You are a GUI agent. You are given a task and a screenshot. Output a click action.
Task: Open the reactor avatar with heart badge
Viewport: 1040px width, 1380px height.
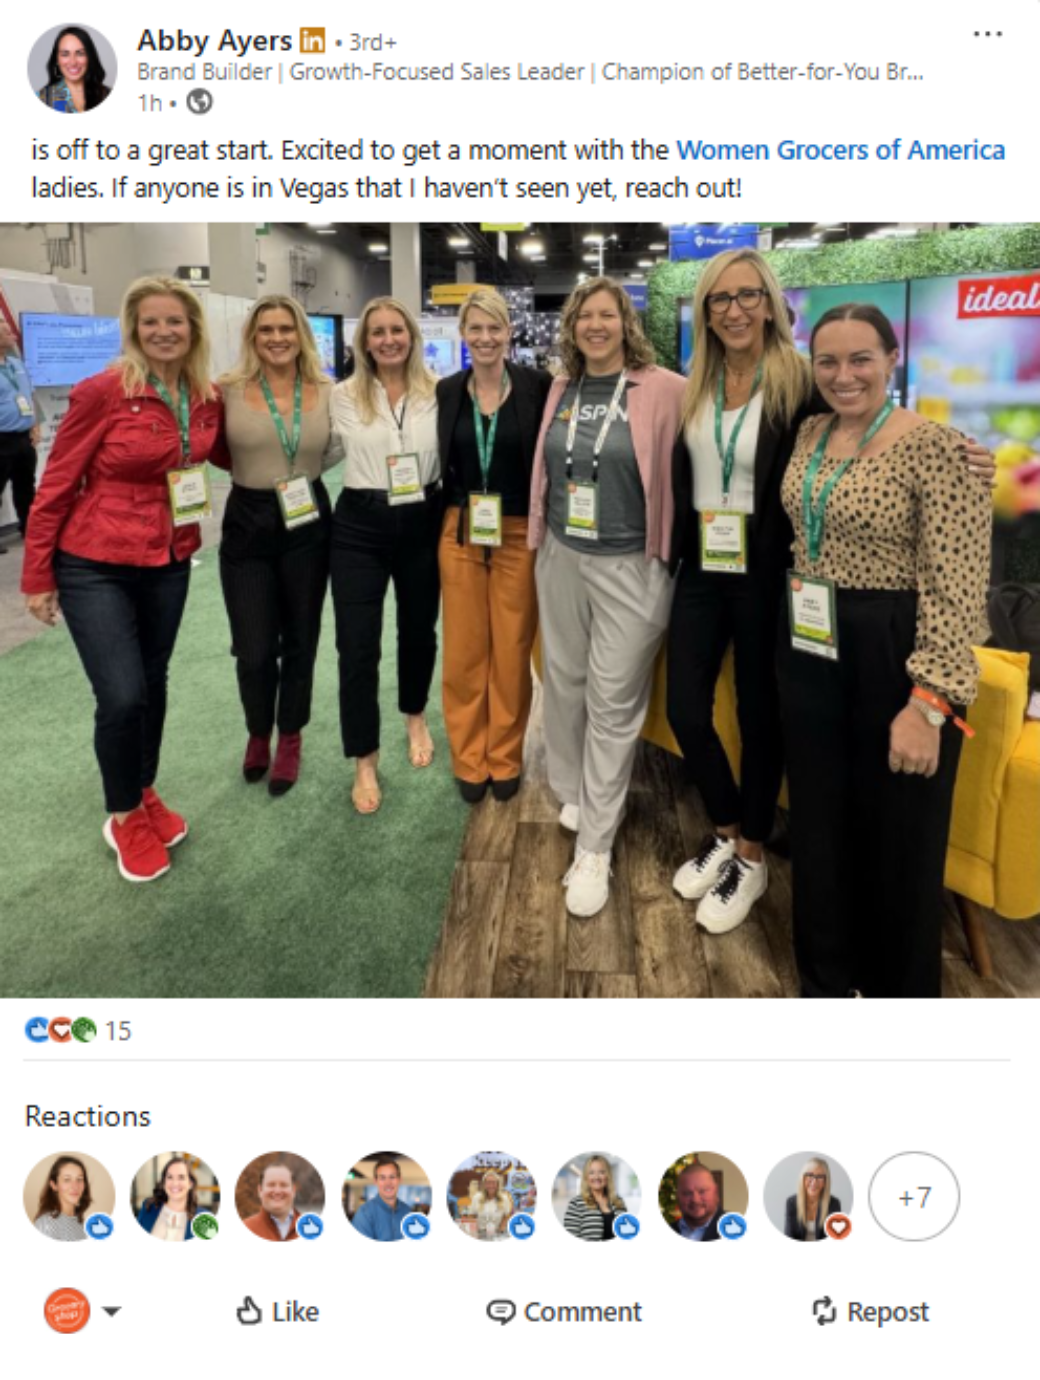pos(808,1197)
